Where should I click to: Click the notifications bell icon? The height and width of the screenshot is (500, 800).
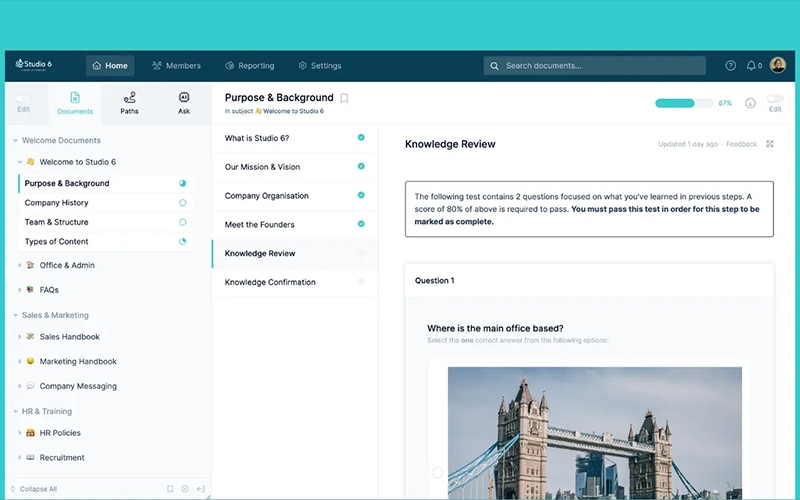[x=751, y=66]
